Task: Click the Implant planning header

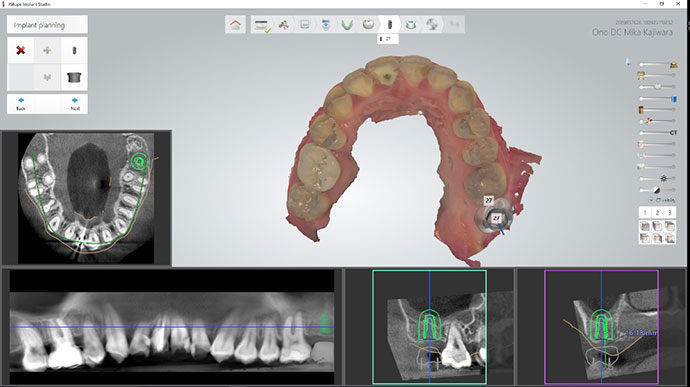Action: (x=47, y=25)
